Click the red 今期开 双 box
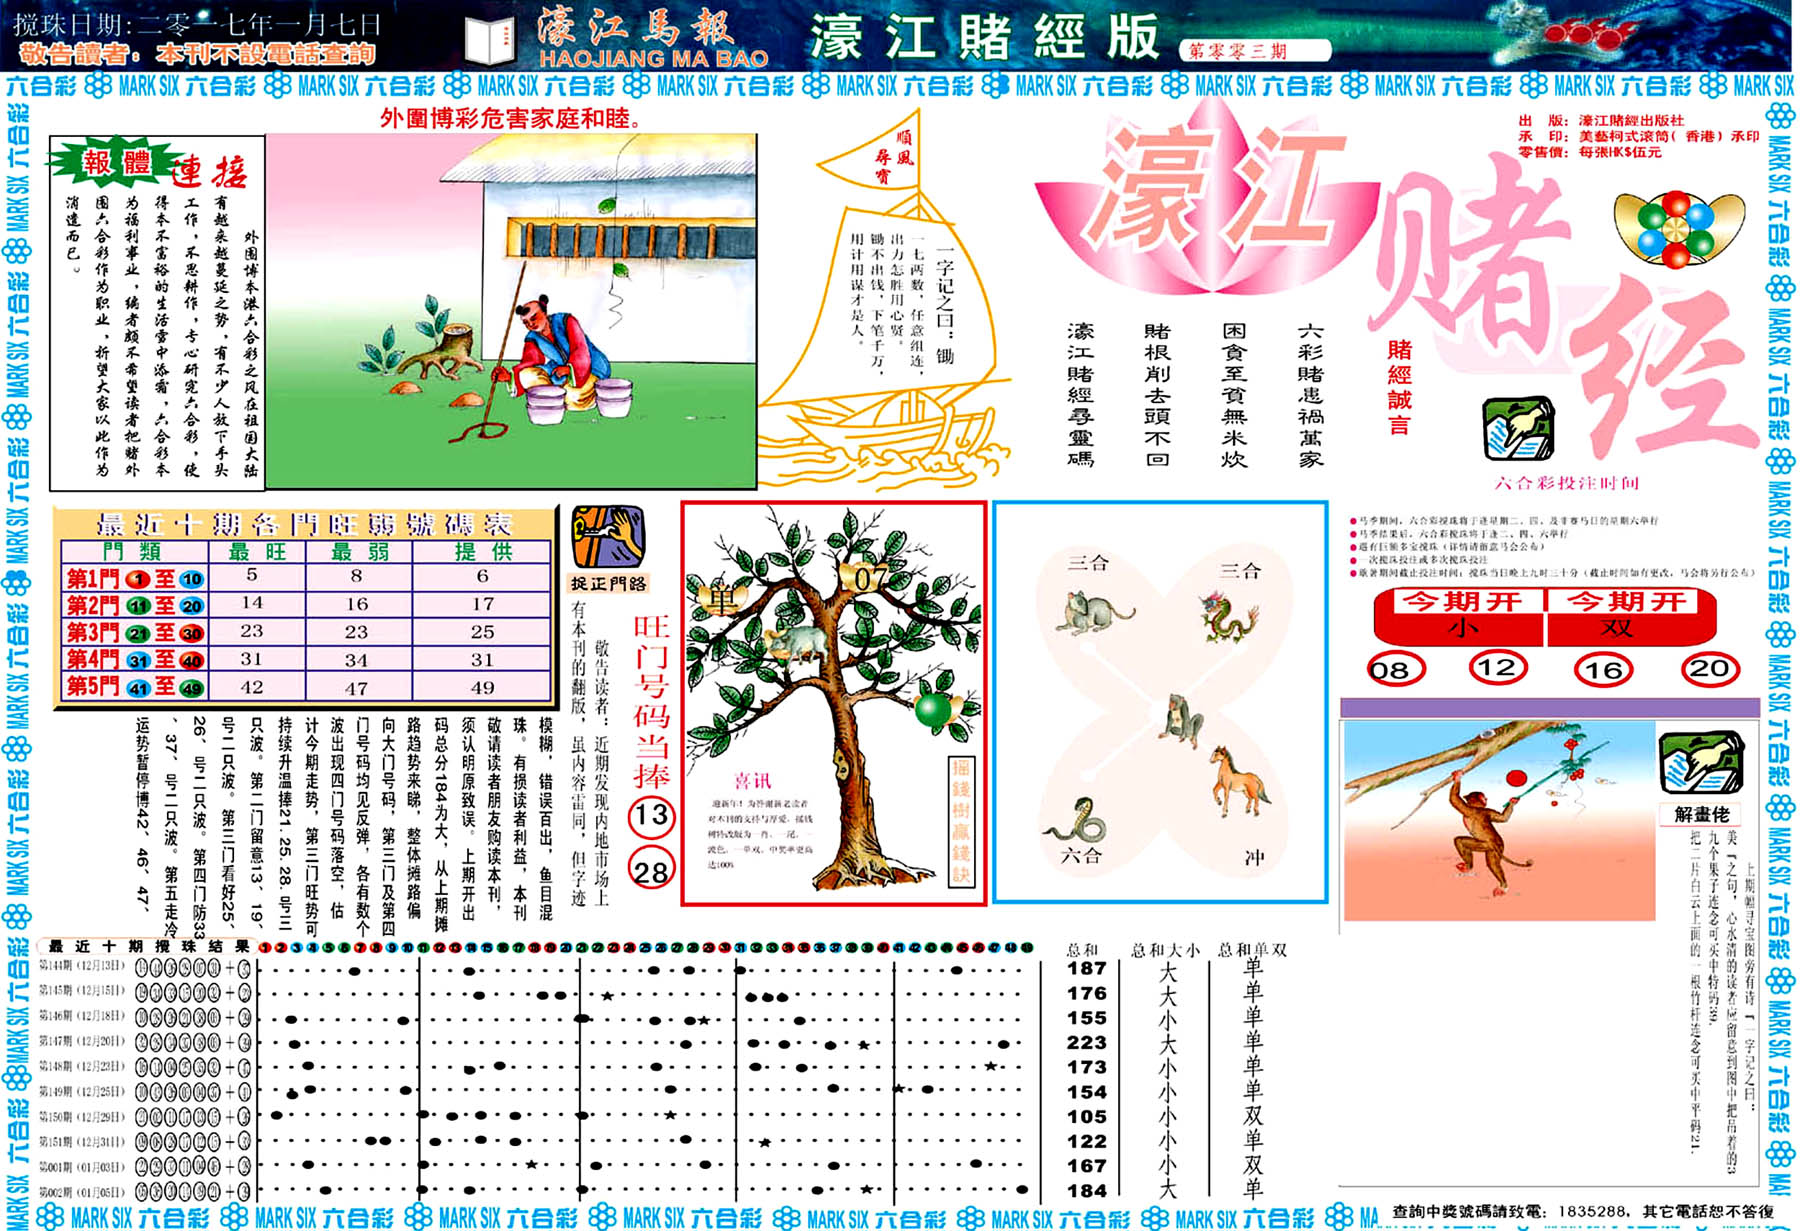Image resolution: width=1800 pixels, height=1231 pixels. click(x=1631, y=616)
